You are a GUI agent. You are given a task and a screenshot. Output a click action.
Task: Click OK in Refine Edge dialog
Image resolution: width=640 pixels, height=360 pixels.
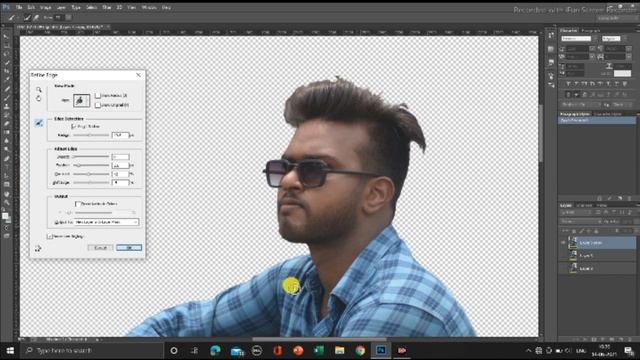129,248
